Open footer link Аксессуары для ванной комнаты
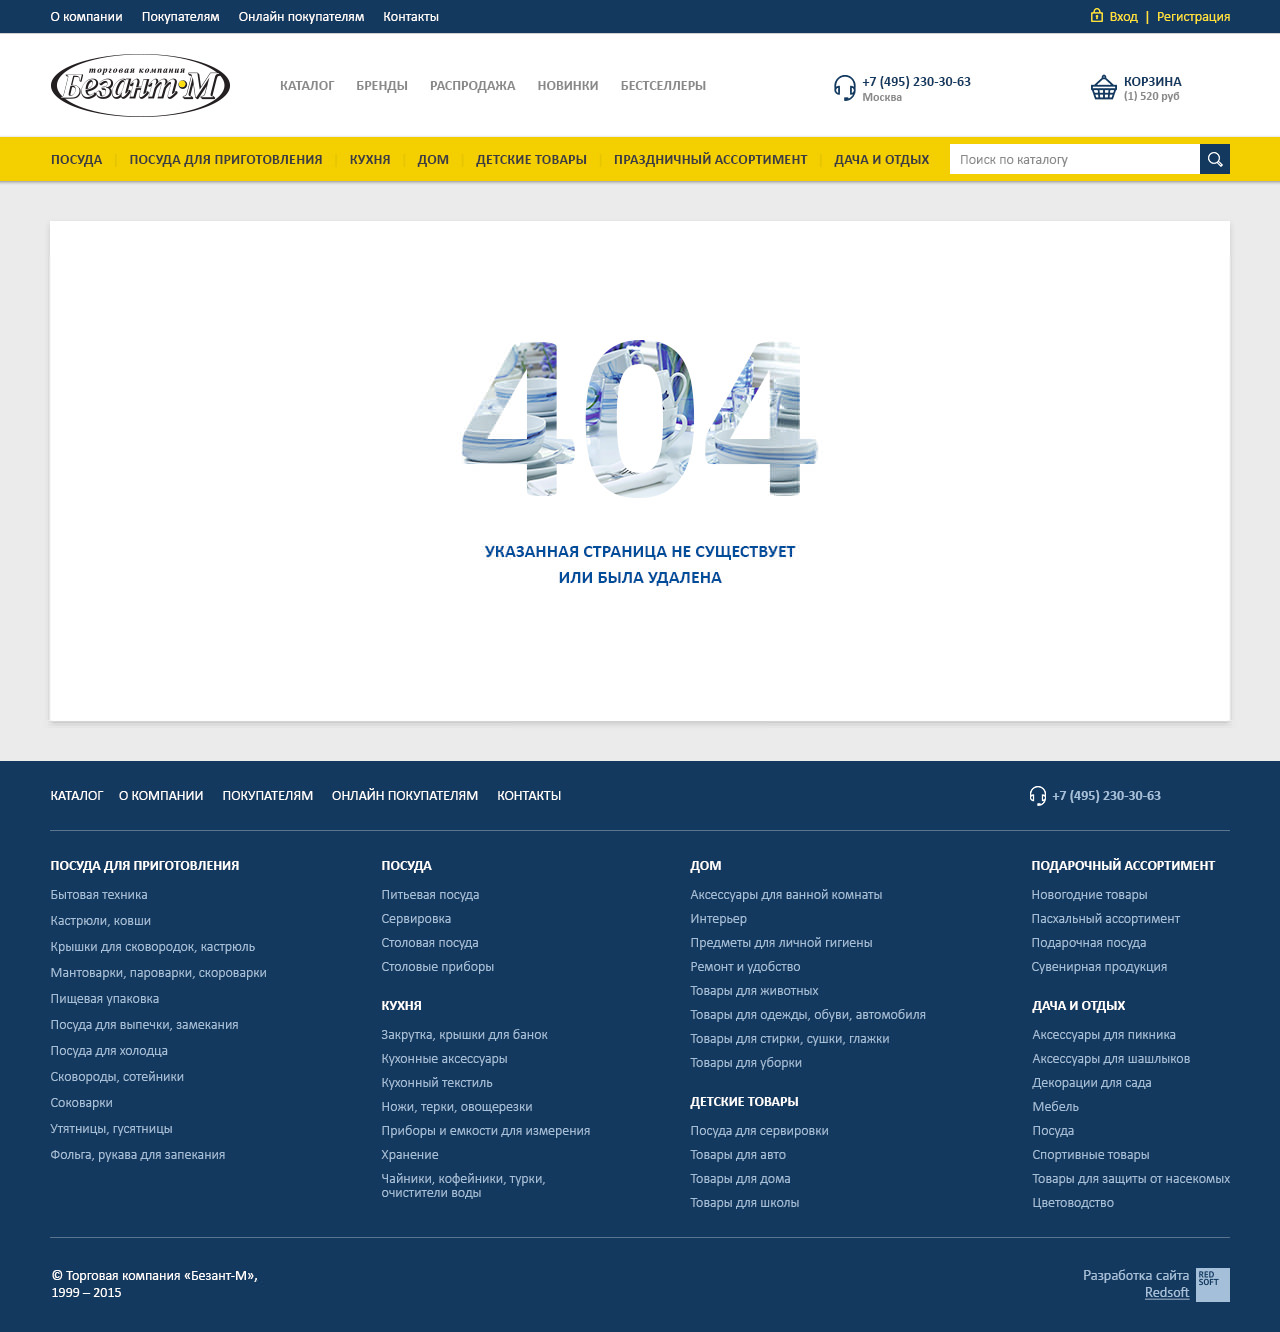 coord(786,895)
